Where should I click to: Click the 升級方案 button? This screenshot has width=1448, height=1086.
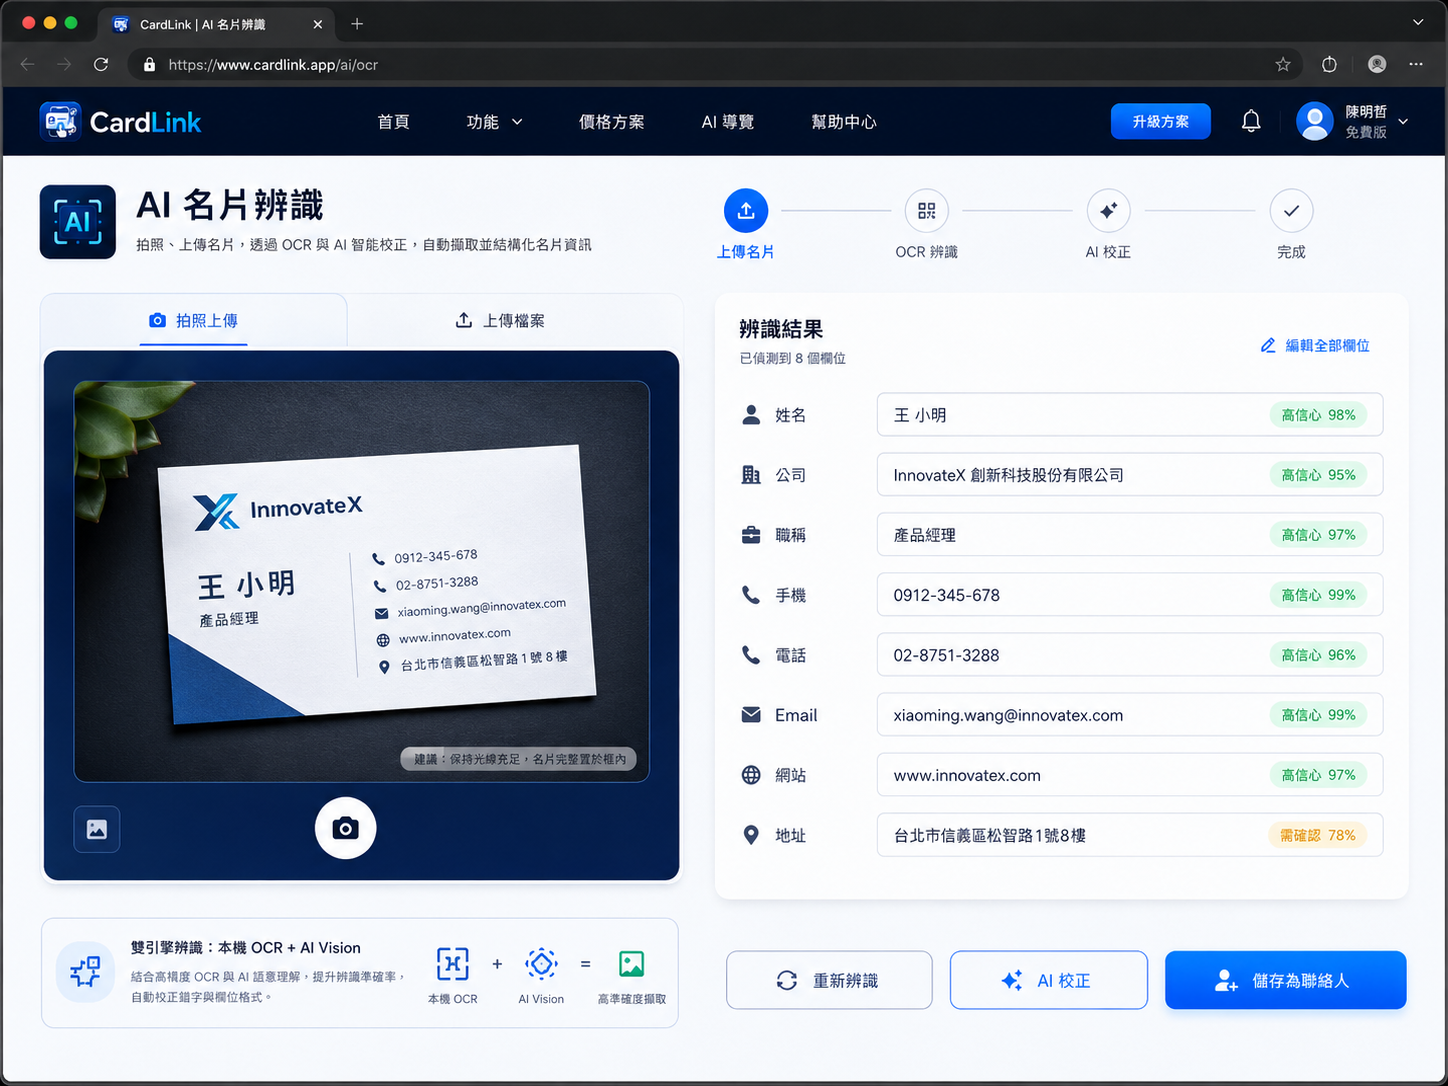click(x=1161, y=122)
